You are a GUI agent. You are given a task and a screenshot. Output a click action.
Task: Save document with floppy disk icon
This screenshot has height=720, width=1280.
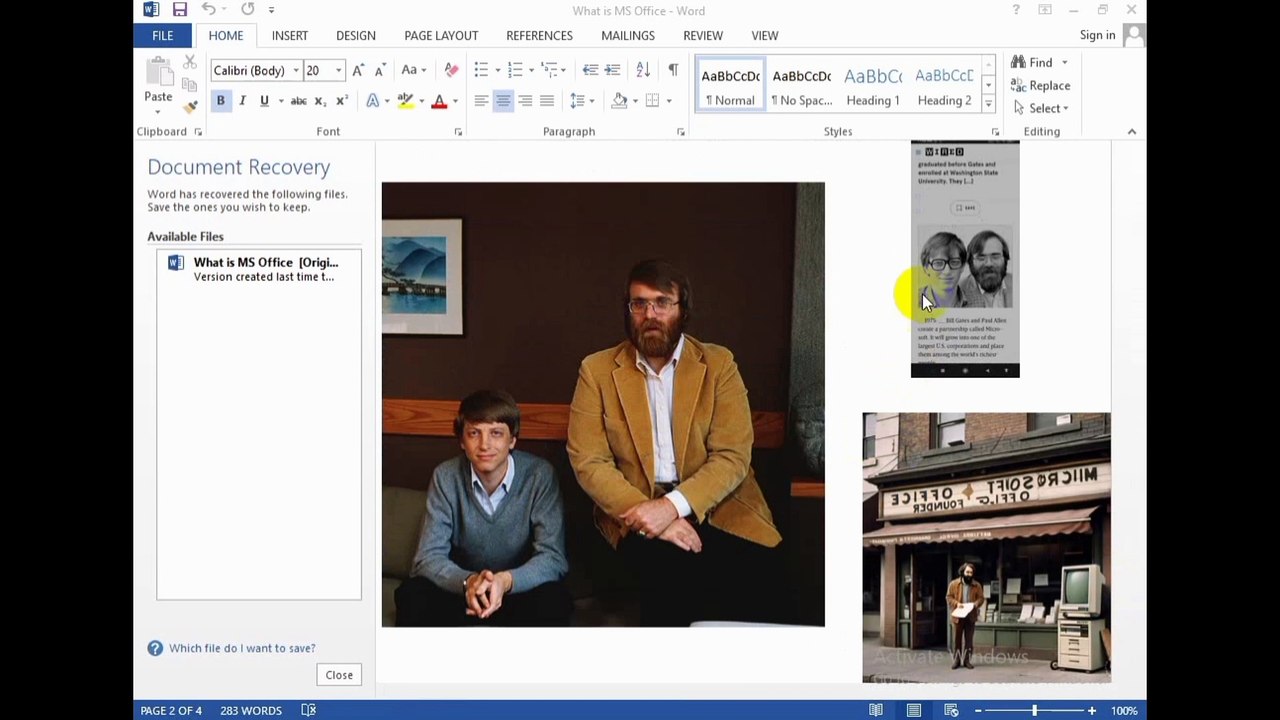click(x=180, y=10)
